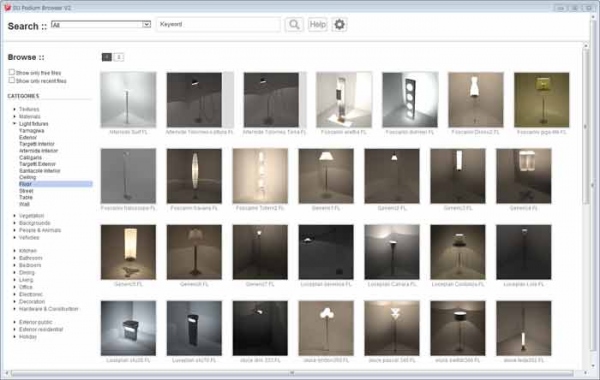Screen dimensions: 600x380
Task: Open the Decoration category
Action: [x=32, y=302]
